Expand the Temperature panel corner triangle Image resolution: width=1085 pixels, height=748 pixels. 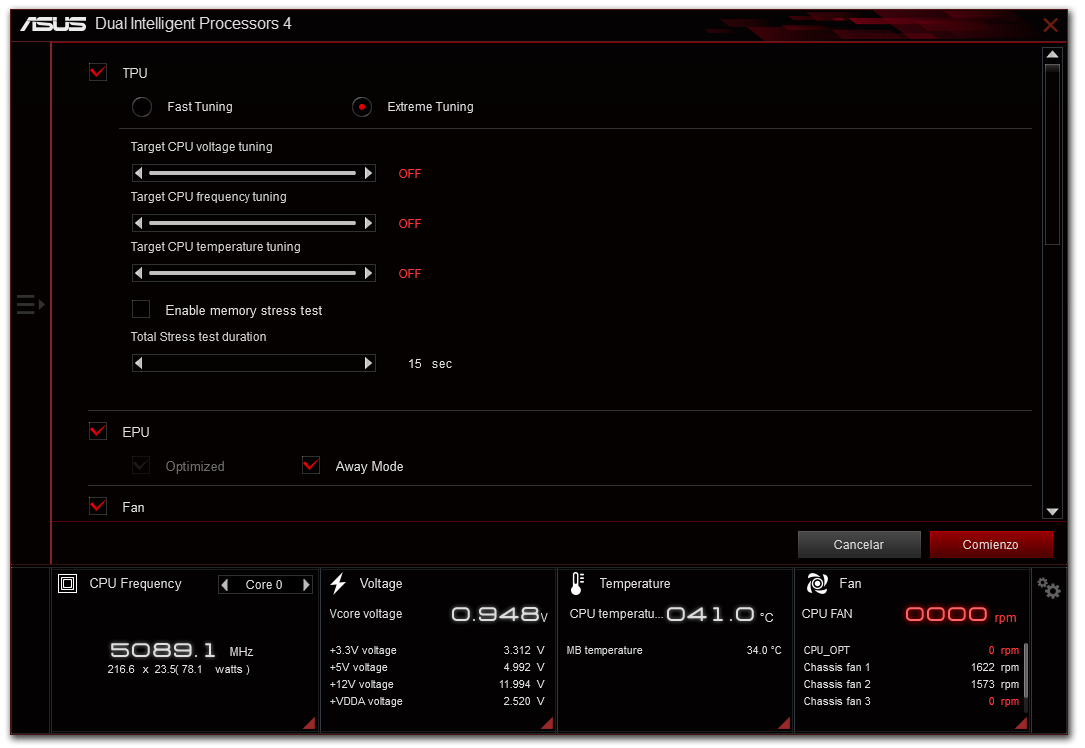pos(785,724)
